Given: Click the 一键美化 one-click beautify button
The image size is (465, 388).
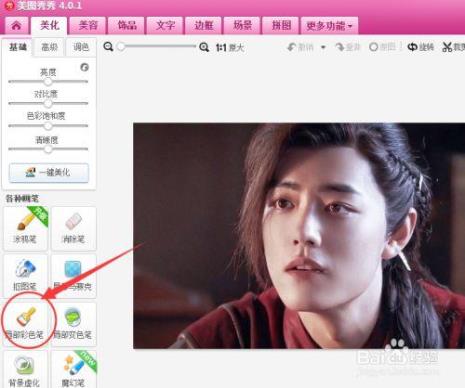Looking at the screenshot, I should click(x=49, y=173).
